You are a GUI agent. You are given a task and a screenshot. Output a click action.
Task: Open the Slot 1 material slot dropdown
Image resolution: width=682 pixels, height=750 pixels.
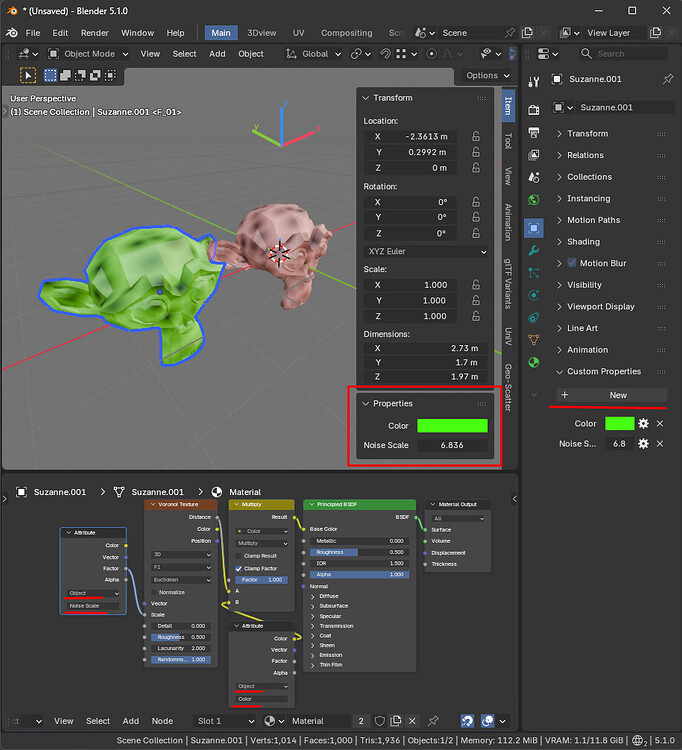pos(225,721)
